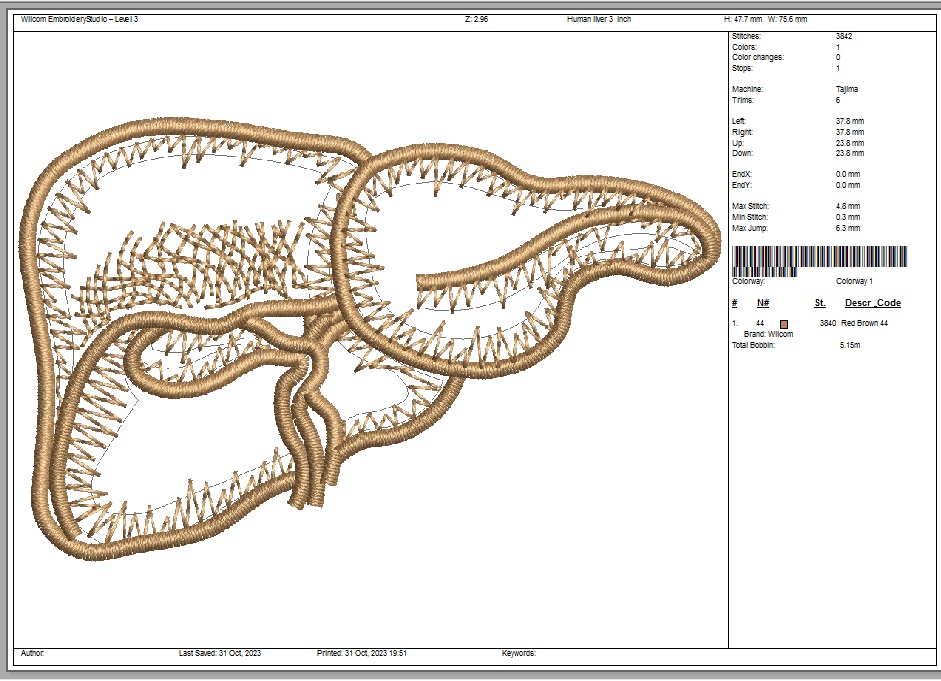Select the "N#" column header
The width and height of the screenshot is (941, 681).
click(x=763, y=303)
